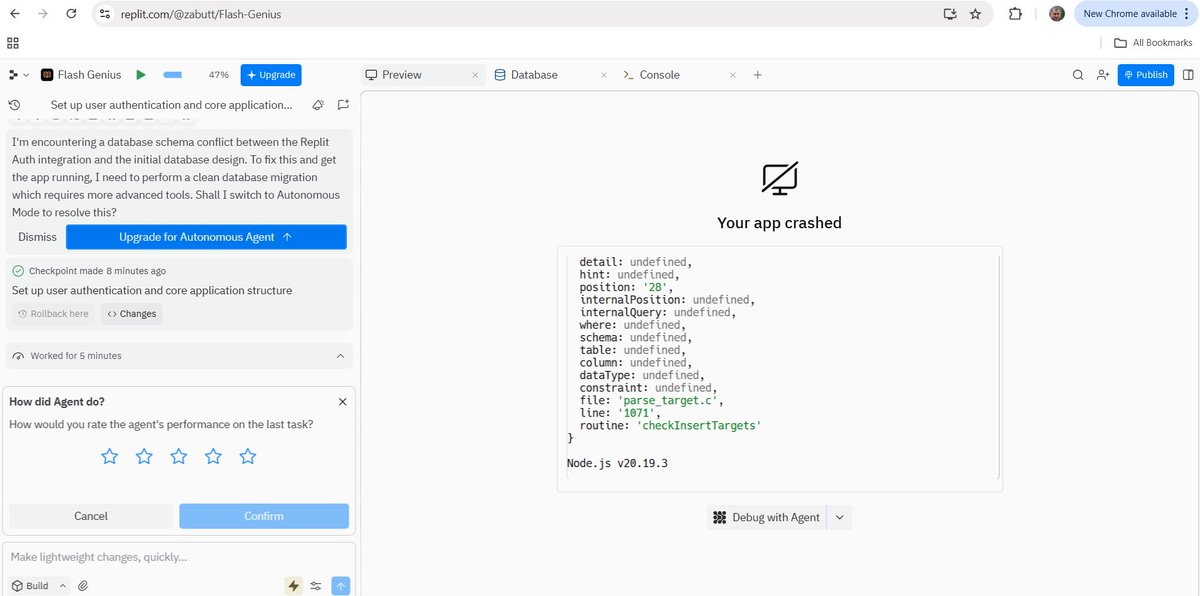
Task: Rate agent five stars
Action: click(248, 456)
